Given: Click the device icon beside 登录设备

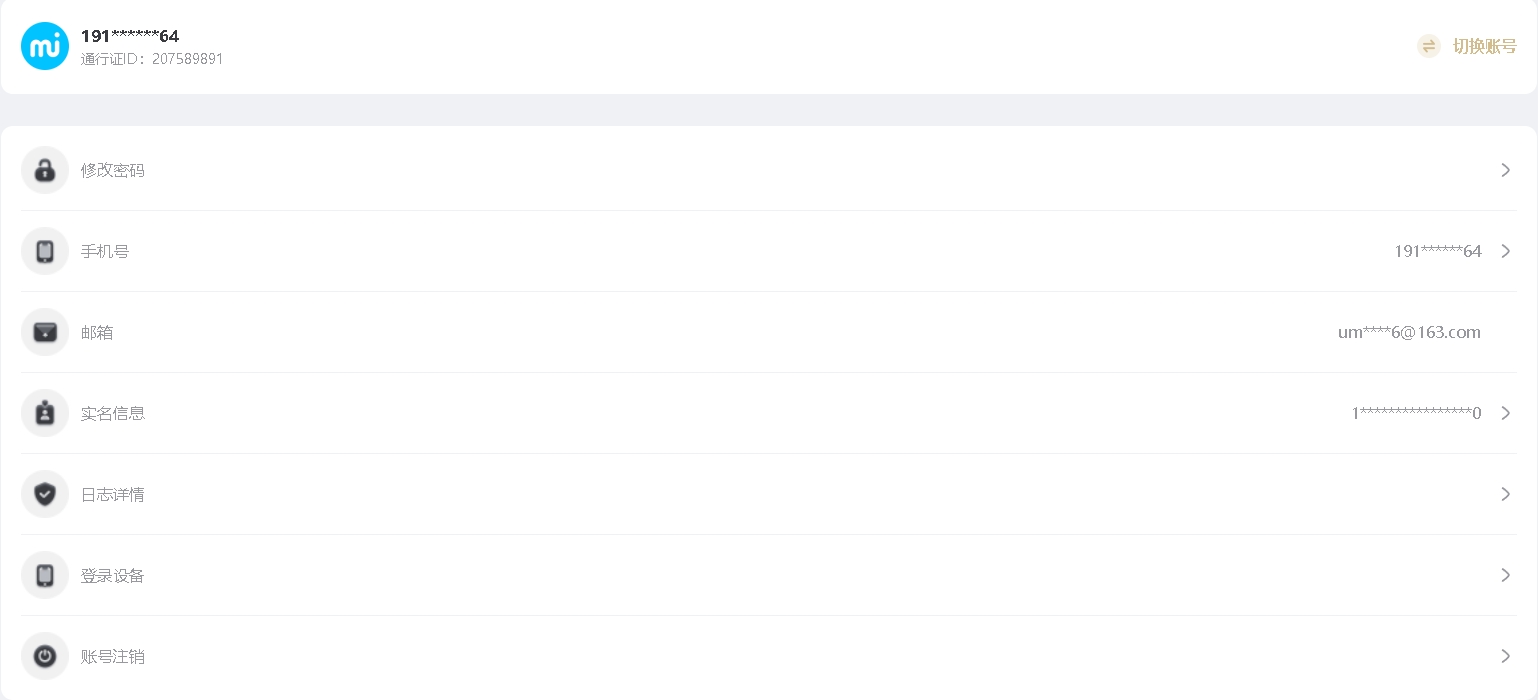Looking at the screenshot, I should 45,575.
